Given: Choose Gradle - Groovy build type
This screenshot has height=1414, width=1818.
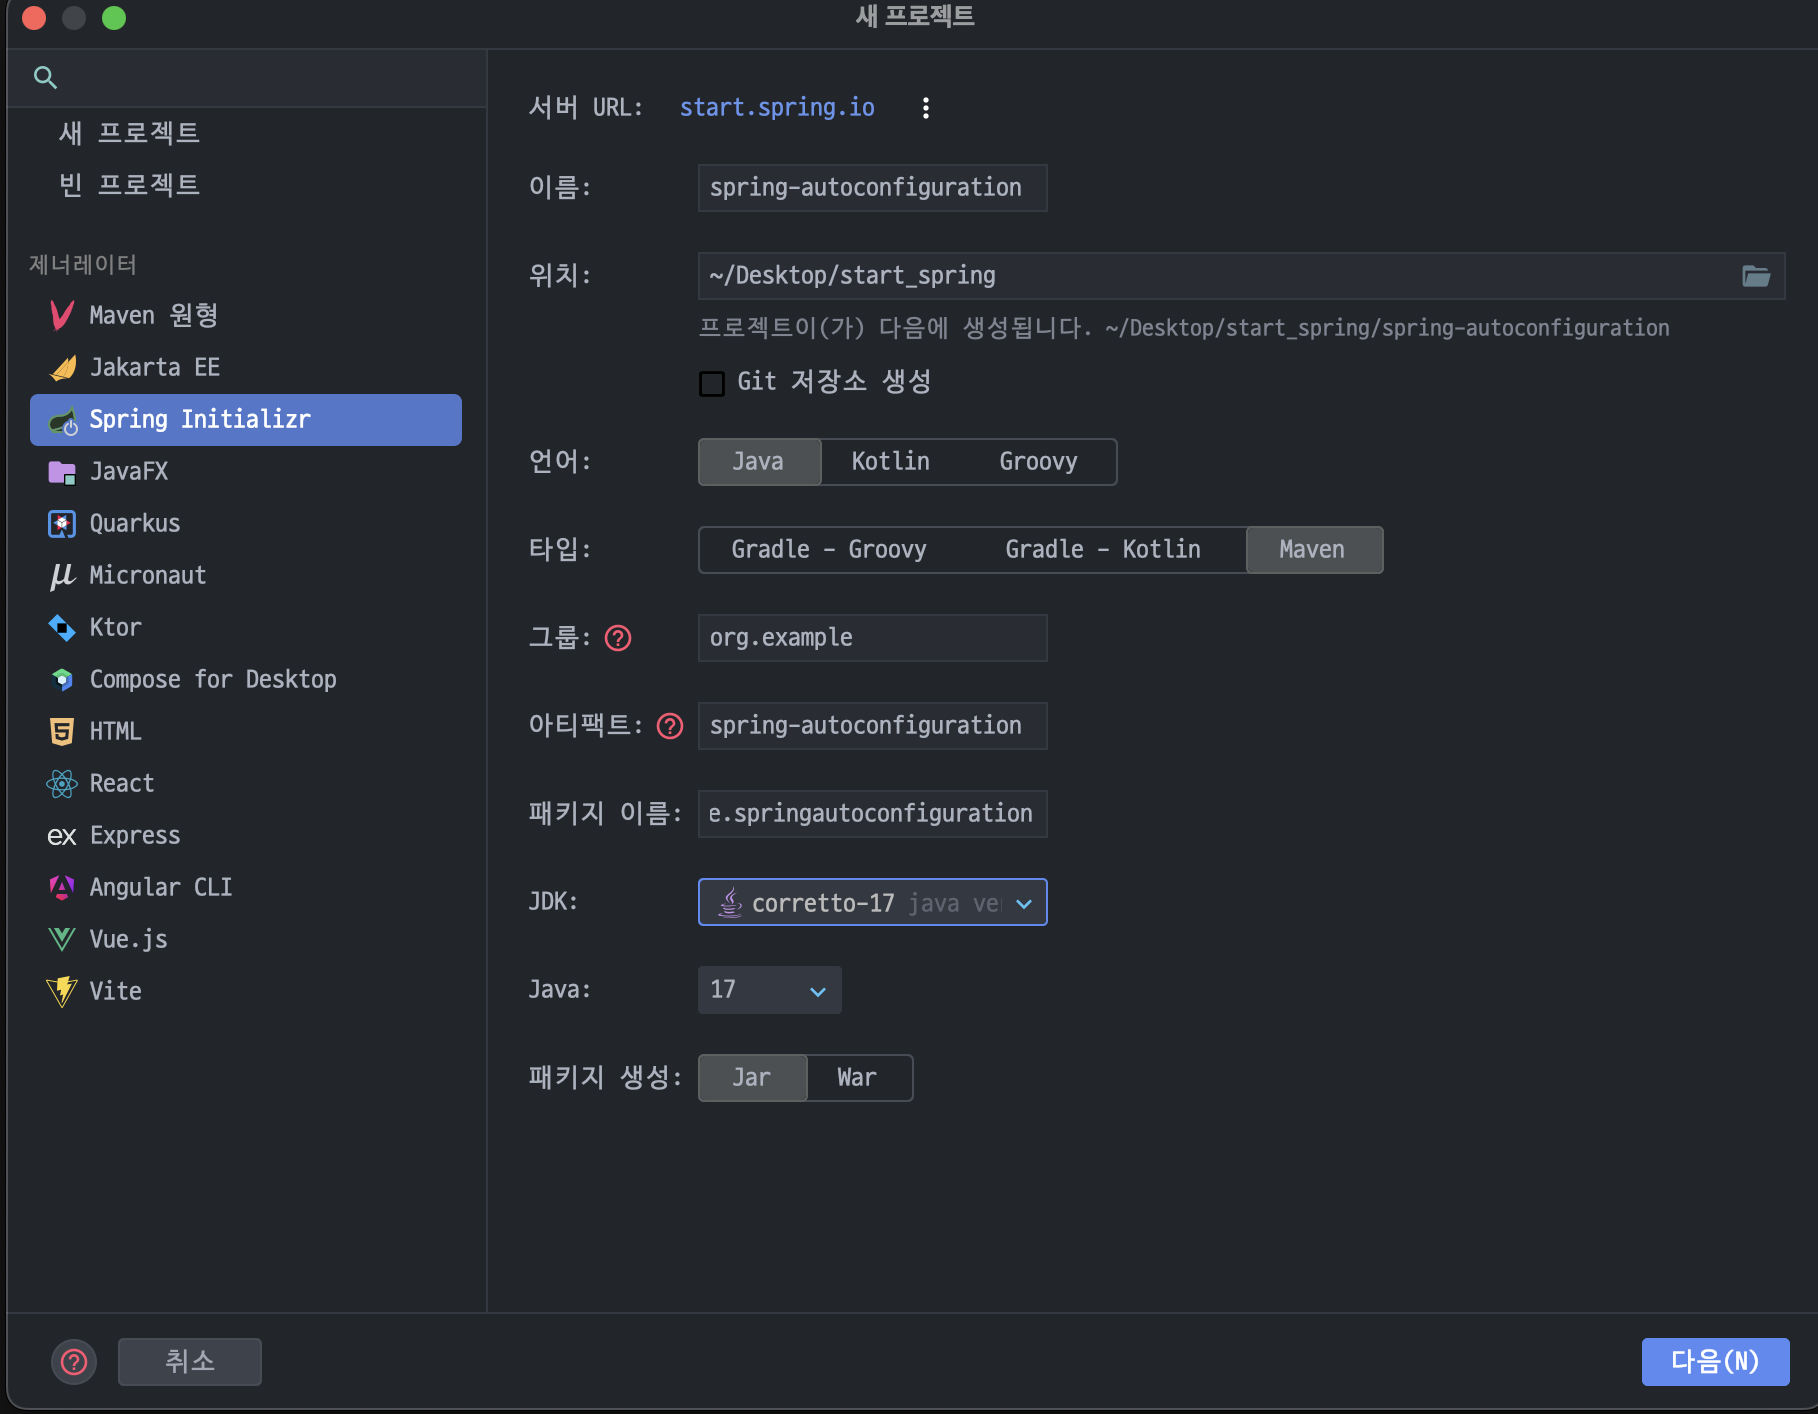Looking at the screenshot, I should 829,550.
